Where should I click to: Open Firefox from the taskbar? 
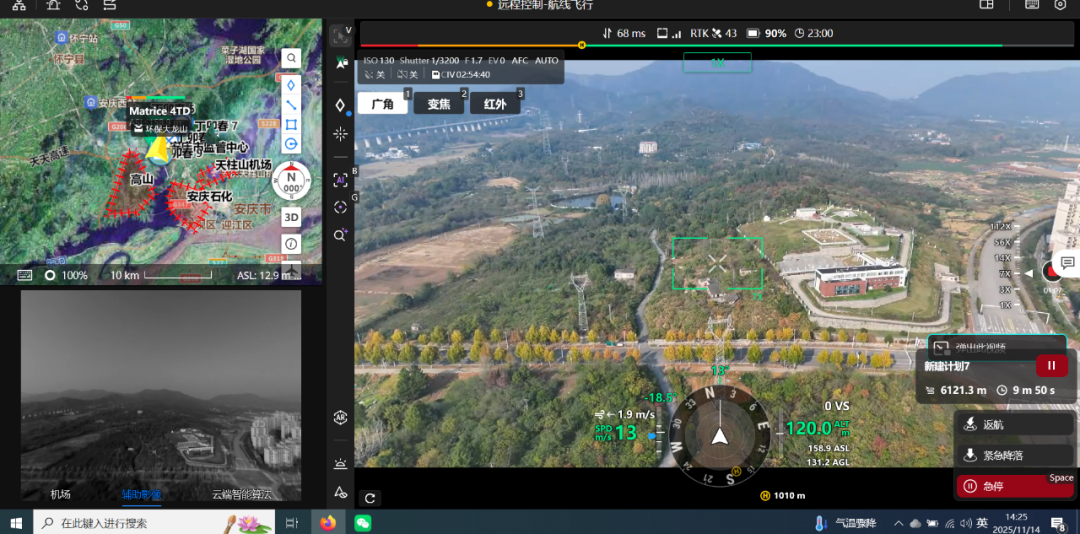tap(328, 524)
